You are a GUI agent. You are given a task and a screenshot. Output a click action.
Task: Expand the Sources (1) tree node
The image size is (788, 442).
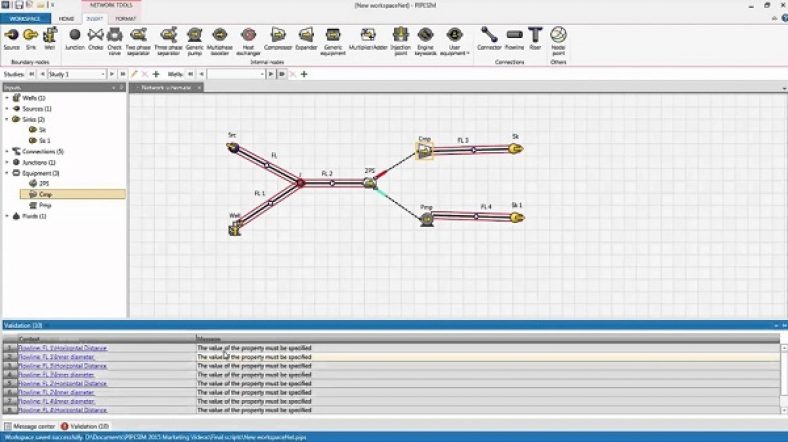(7, 108)
